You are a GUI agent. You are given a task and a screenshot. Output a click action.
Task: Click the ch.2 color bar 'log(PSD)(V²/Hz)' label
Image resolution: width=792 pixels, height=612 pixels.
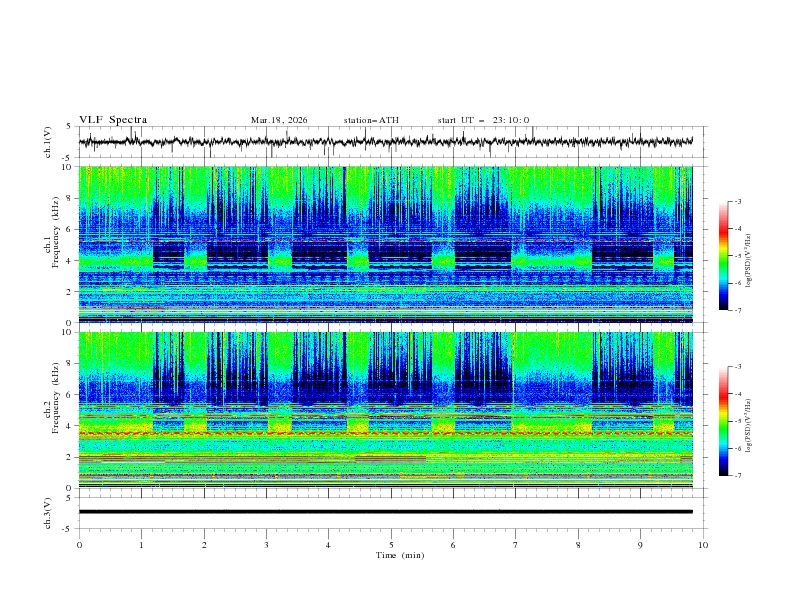tap(748, 426)
